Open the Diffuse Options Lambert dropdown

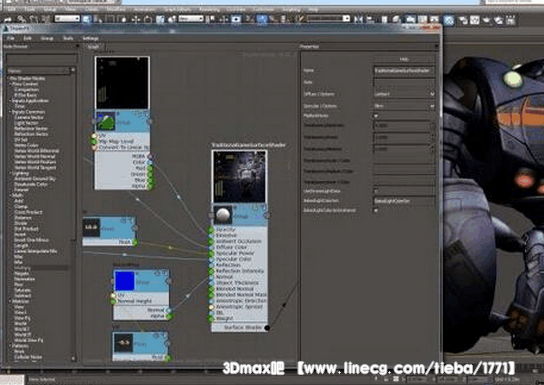[404, 94]
